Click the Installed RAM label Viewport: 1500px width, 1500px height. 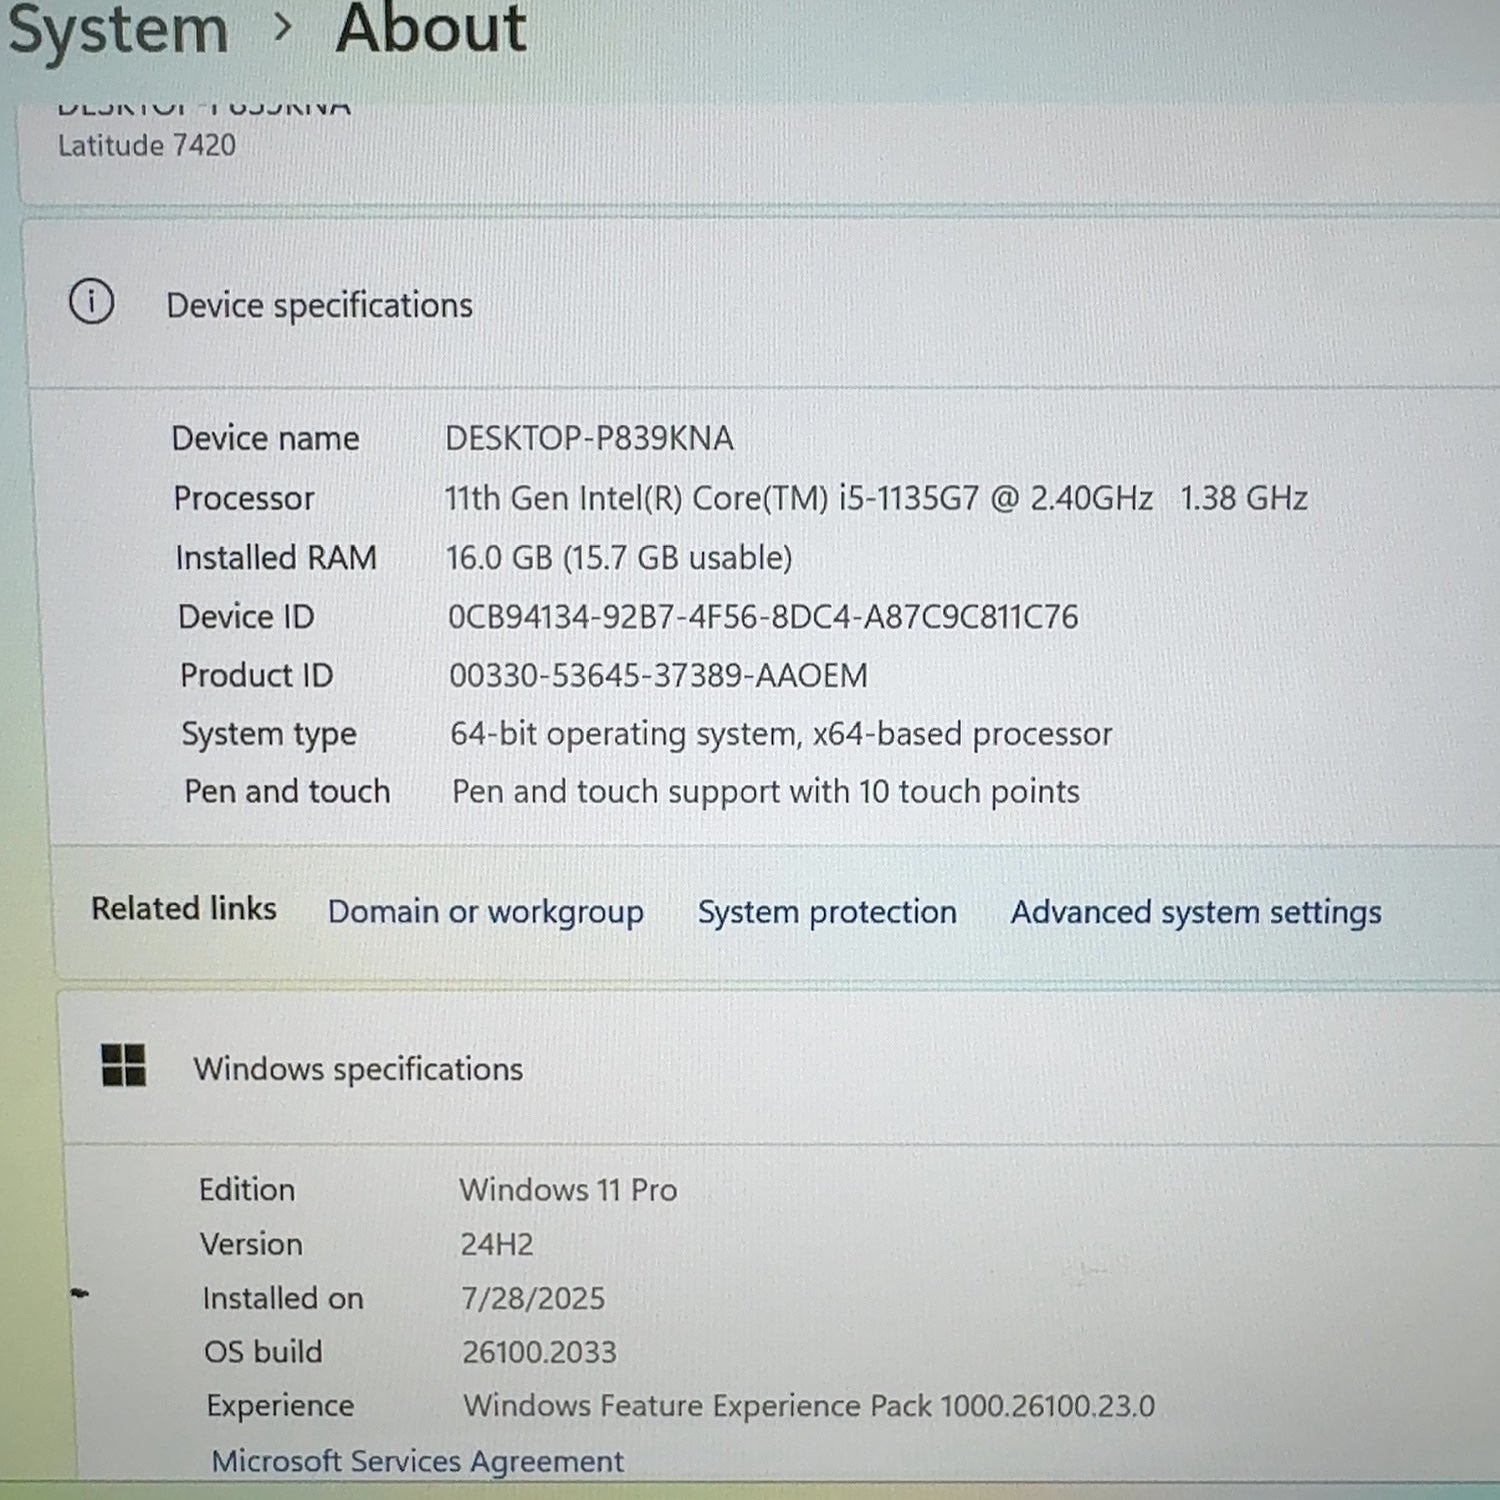point(276,557)
